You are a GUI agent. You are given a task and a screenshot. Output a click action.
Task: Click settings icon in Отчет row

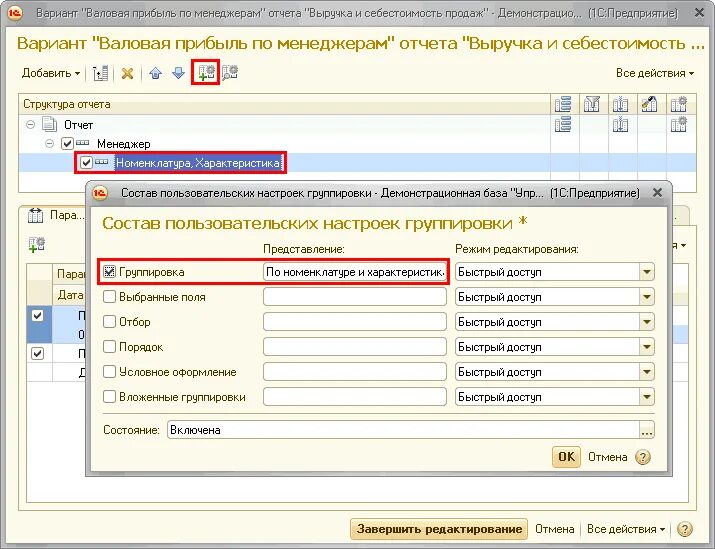[679, 124]
